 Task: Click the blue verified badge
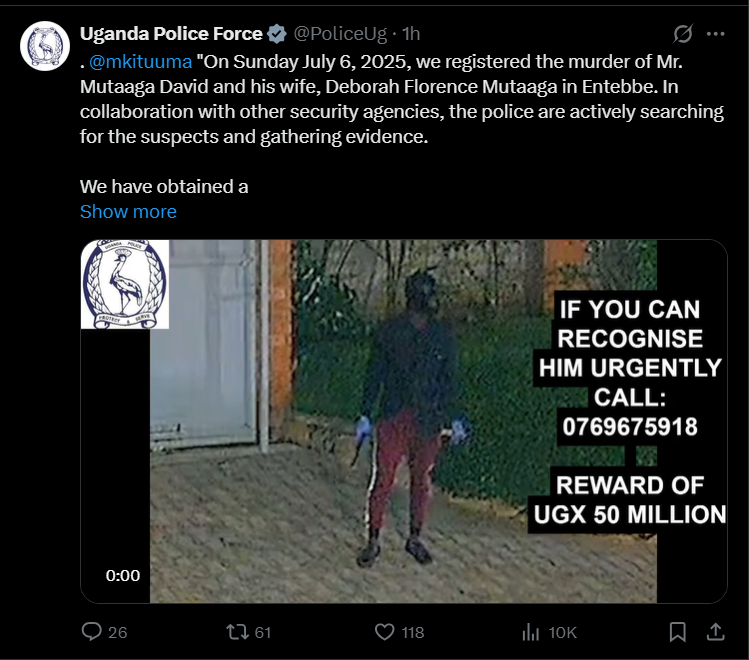pos(277,34)
